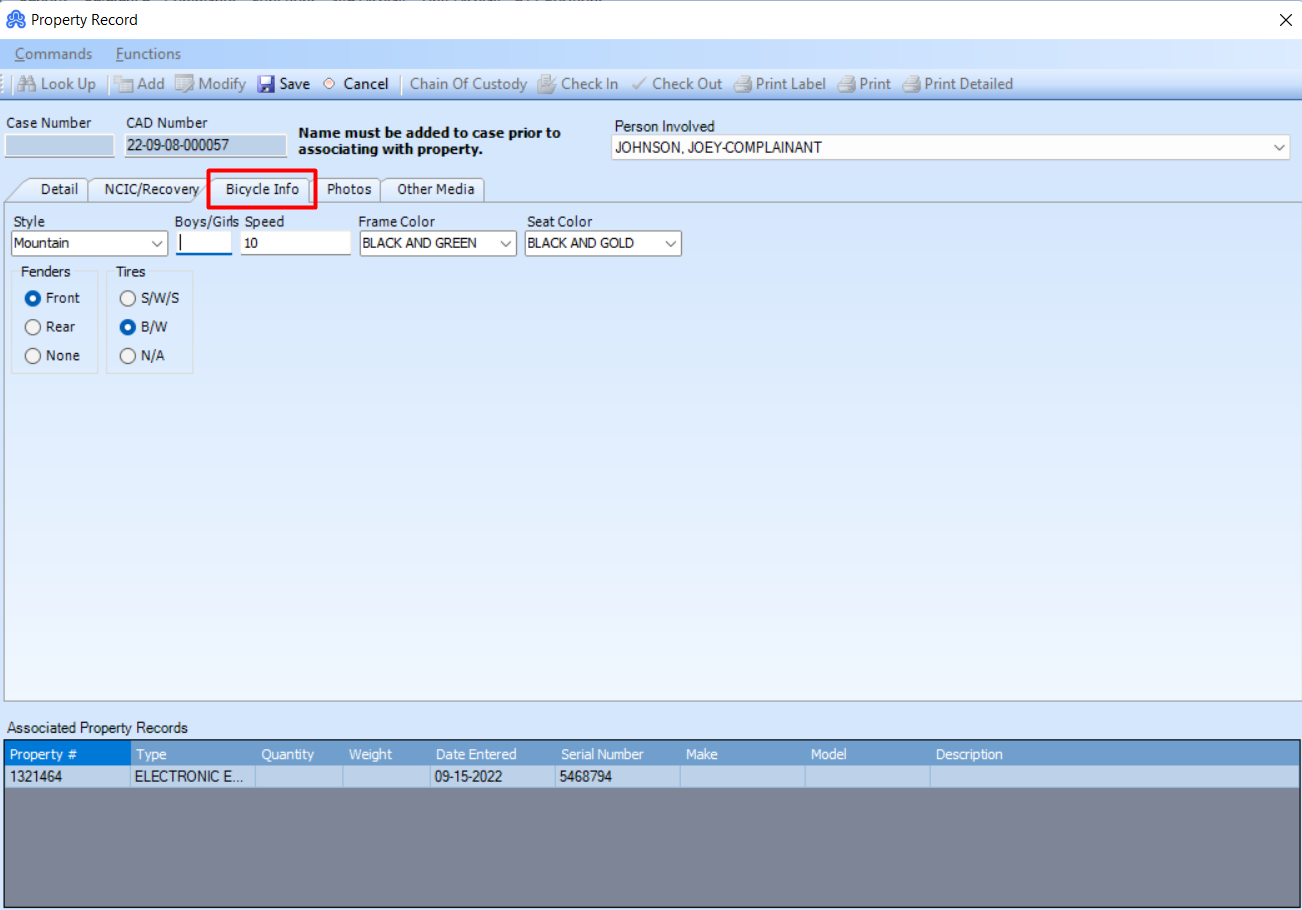1302x910 pixels.
Task: Sort by Property # column header
Action: [67, 754]
